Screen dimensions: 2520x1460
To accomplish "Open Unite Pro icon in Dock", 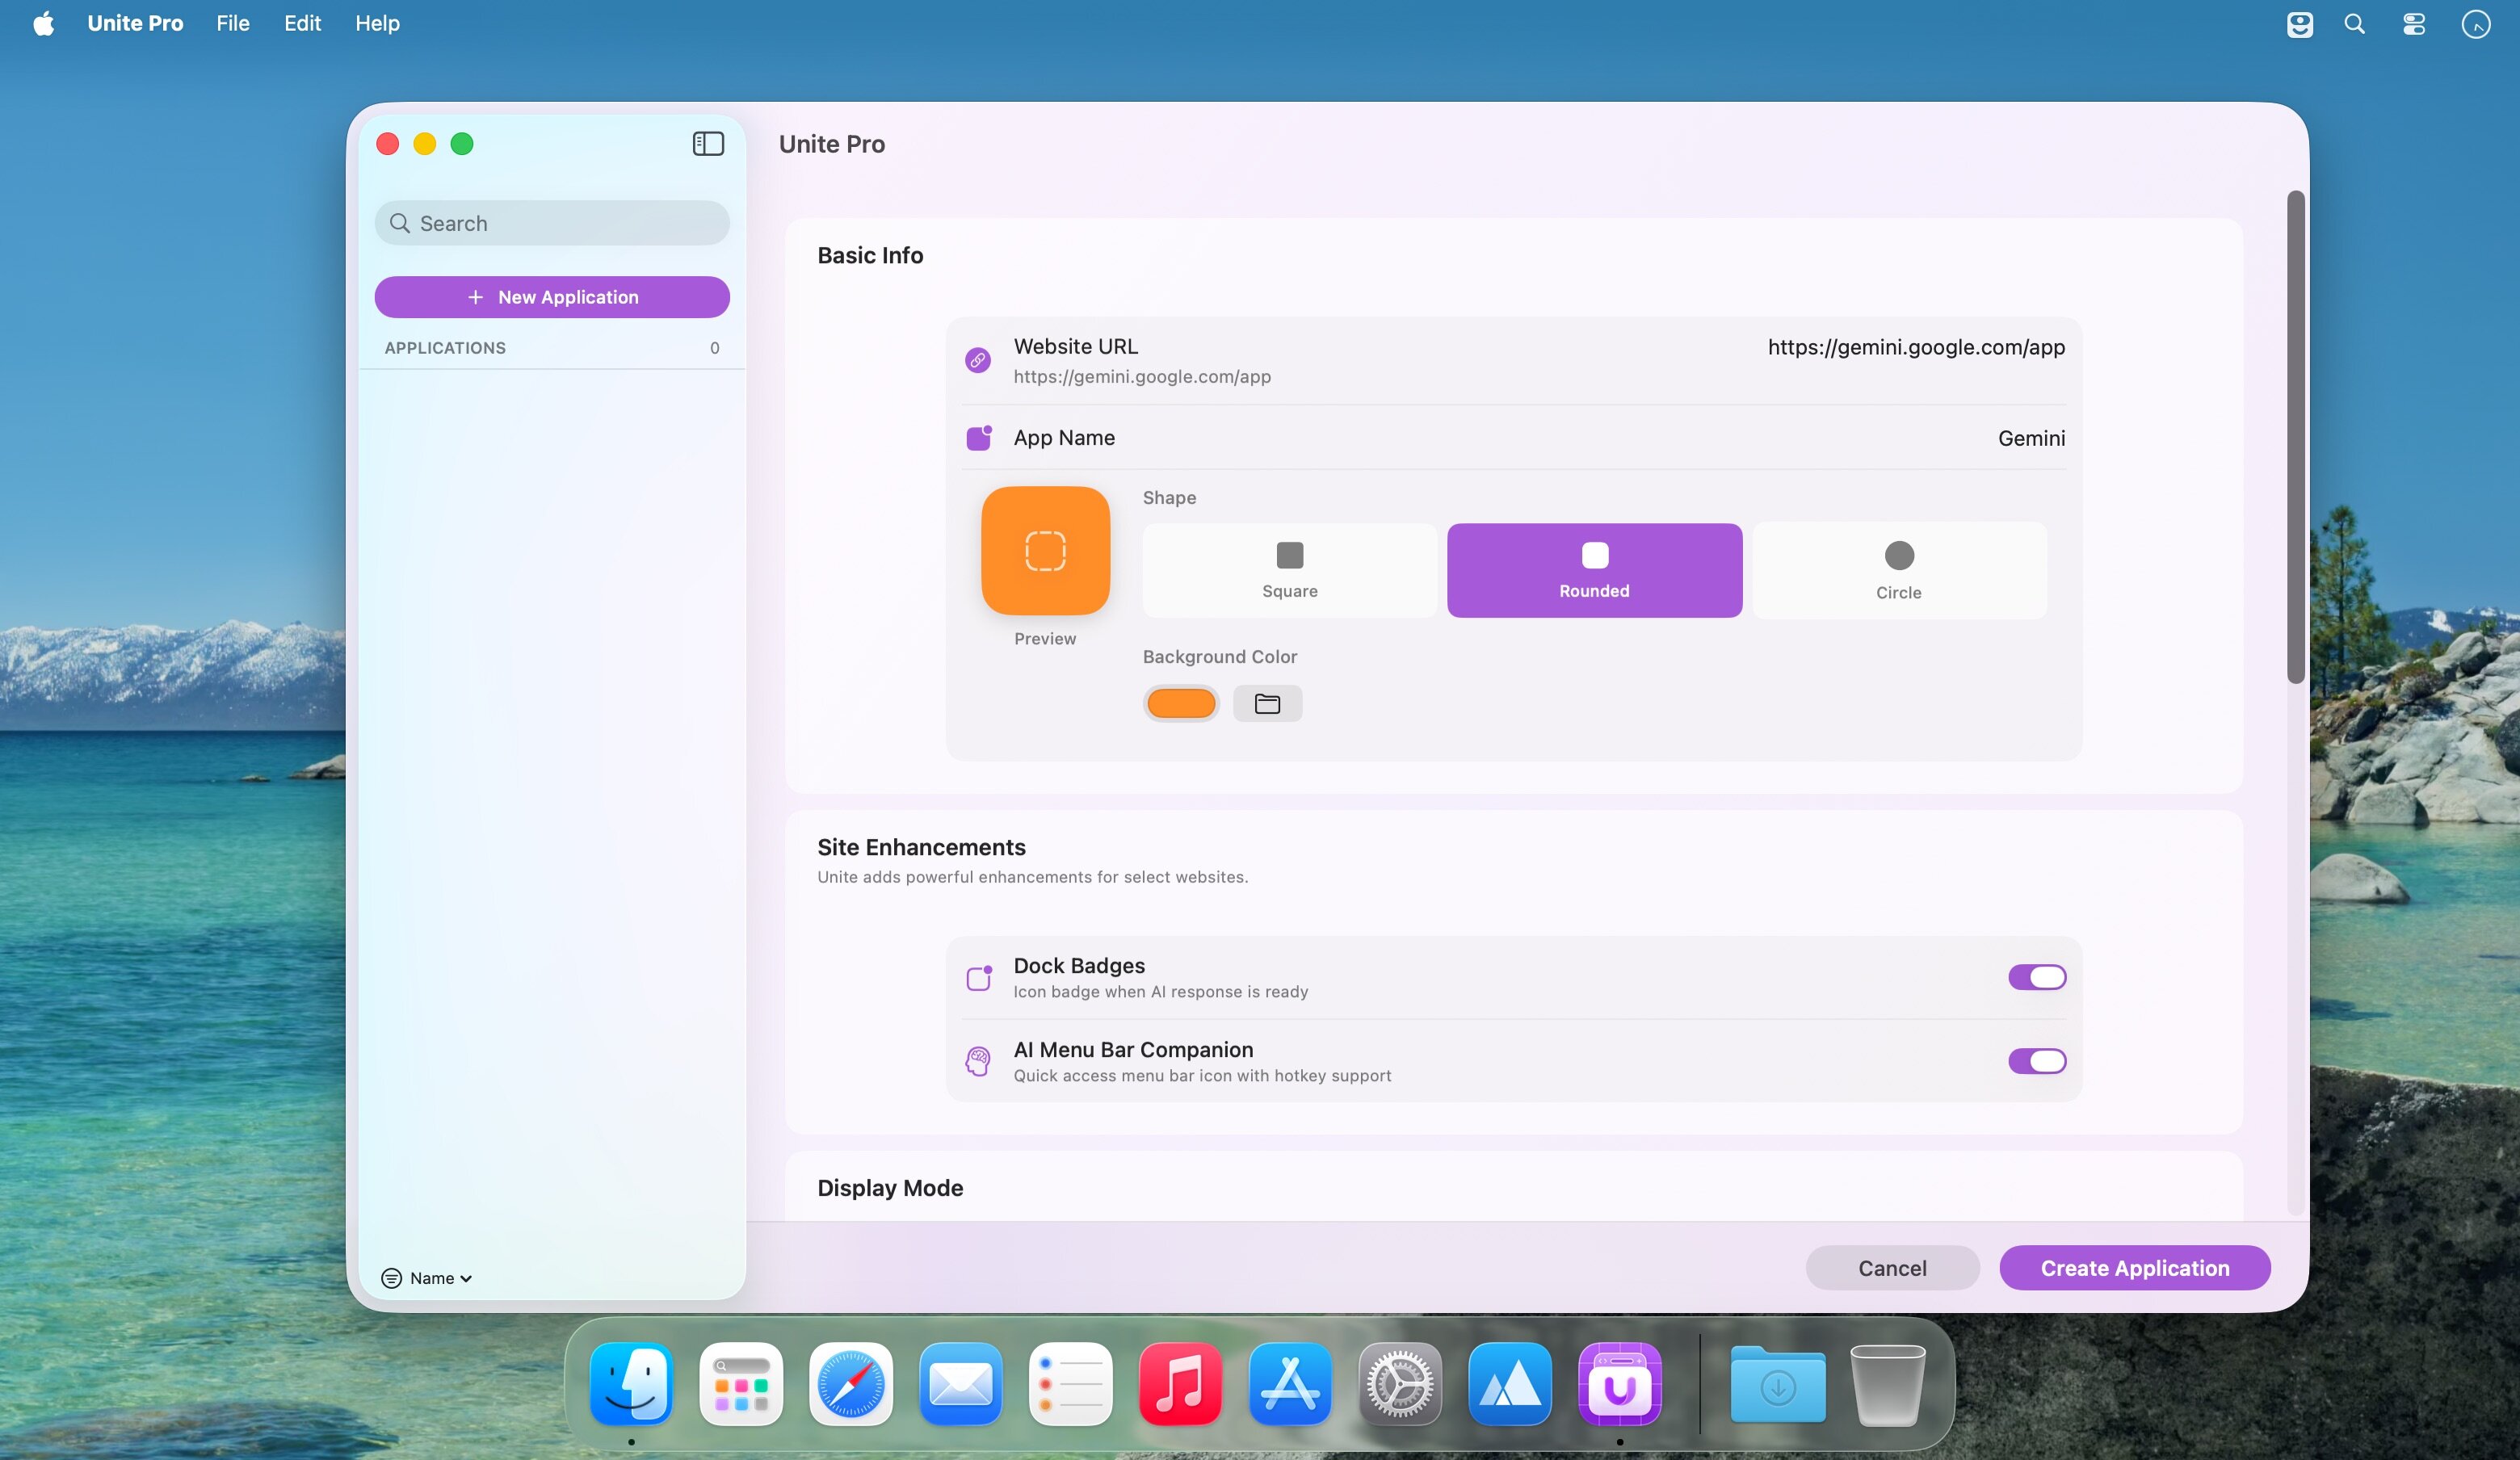I will [x=1619, y=1384].
